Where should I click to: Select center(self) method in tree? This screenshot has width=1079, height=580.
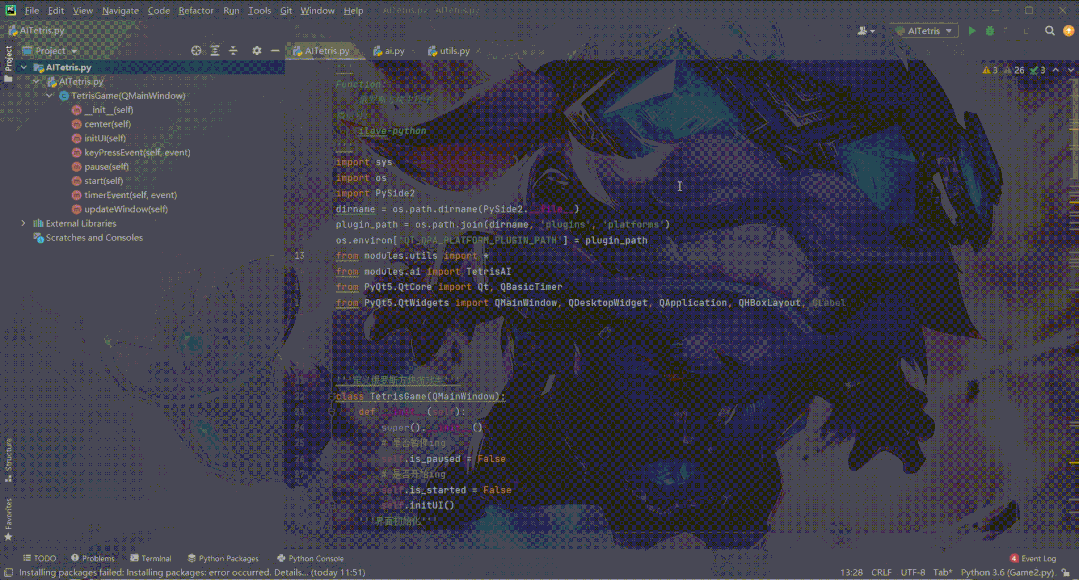pyautogui.click(x=101, y=125)
